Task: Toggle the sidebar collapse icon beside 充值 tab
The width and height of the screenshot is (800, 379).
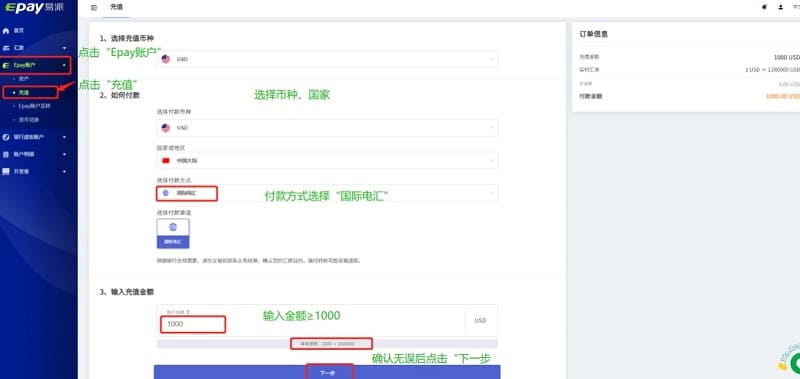Action: 94,8
